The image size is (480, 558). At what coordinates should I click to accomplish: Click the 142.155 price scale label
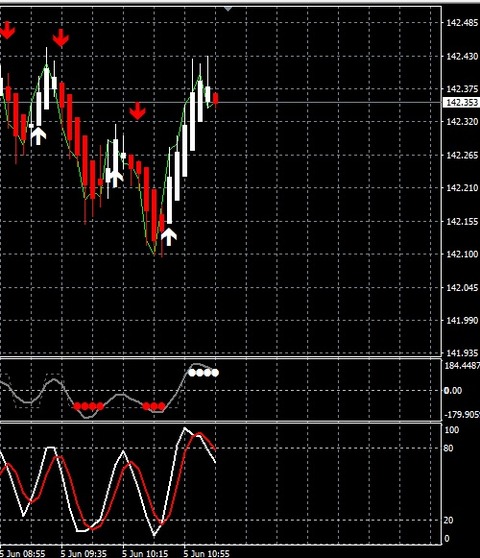(462, 221)
